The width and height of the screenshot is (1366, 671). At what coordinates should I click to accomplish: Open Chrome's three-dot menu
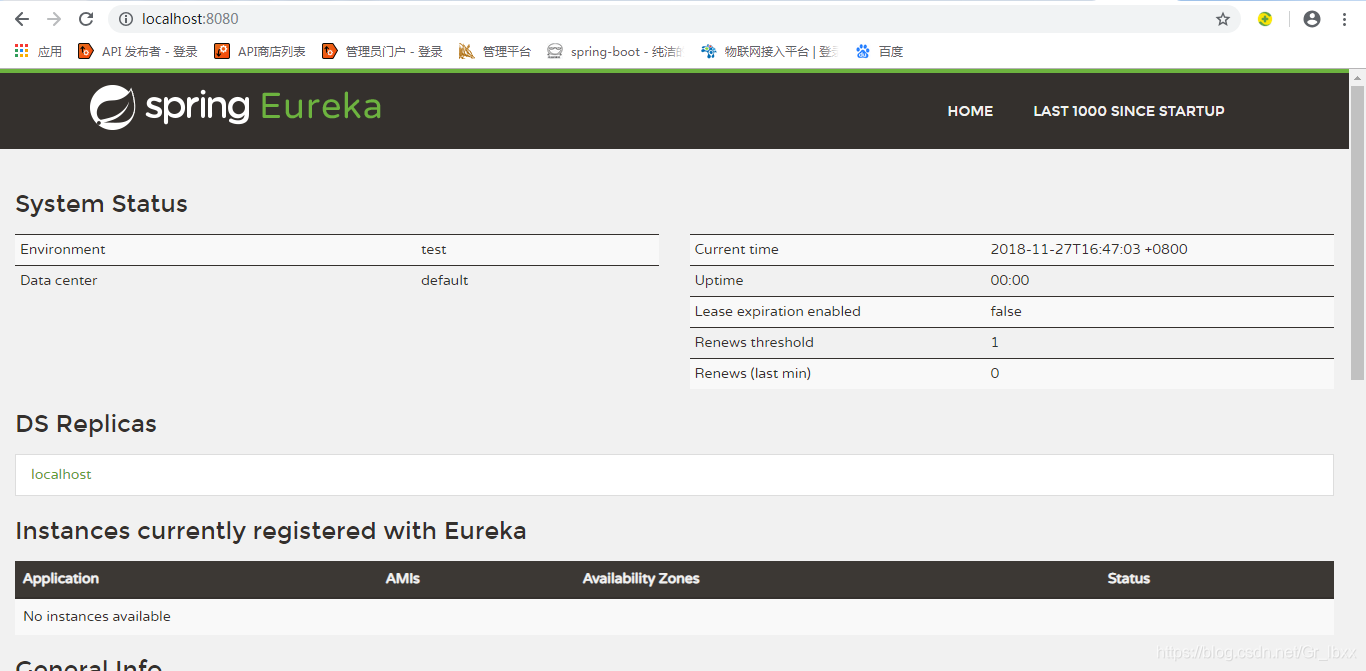click(1343, 19)
